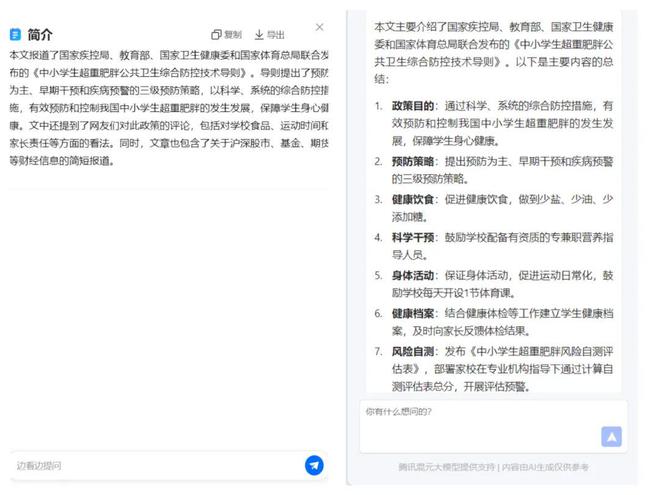This screenshot has width=660, height=495.
Task: Select the 健康饮食 list item
Action: point(494,208)
